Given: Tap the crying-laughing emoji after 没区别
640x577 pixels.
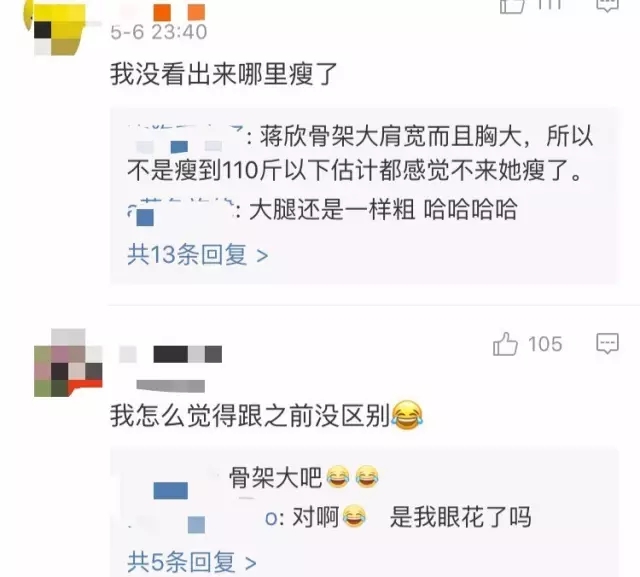Looking at the screenshot, I should tap(407, 415).
